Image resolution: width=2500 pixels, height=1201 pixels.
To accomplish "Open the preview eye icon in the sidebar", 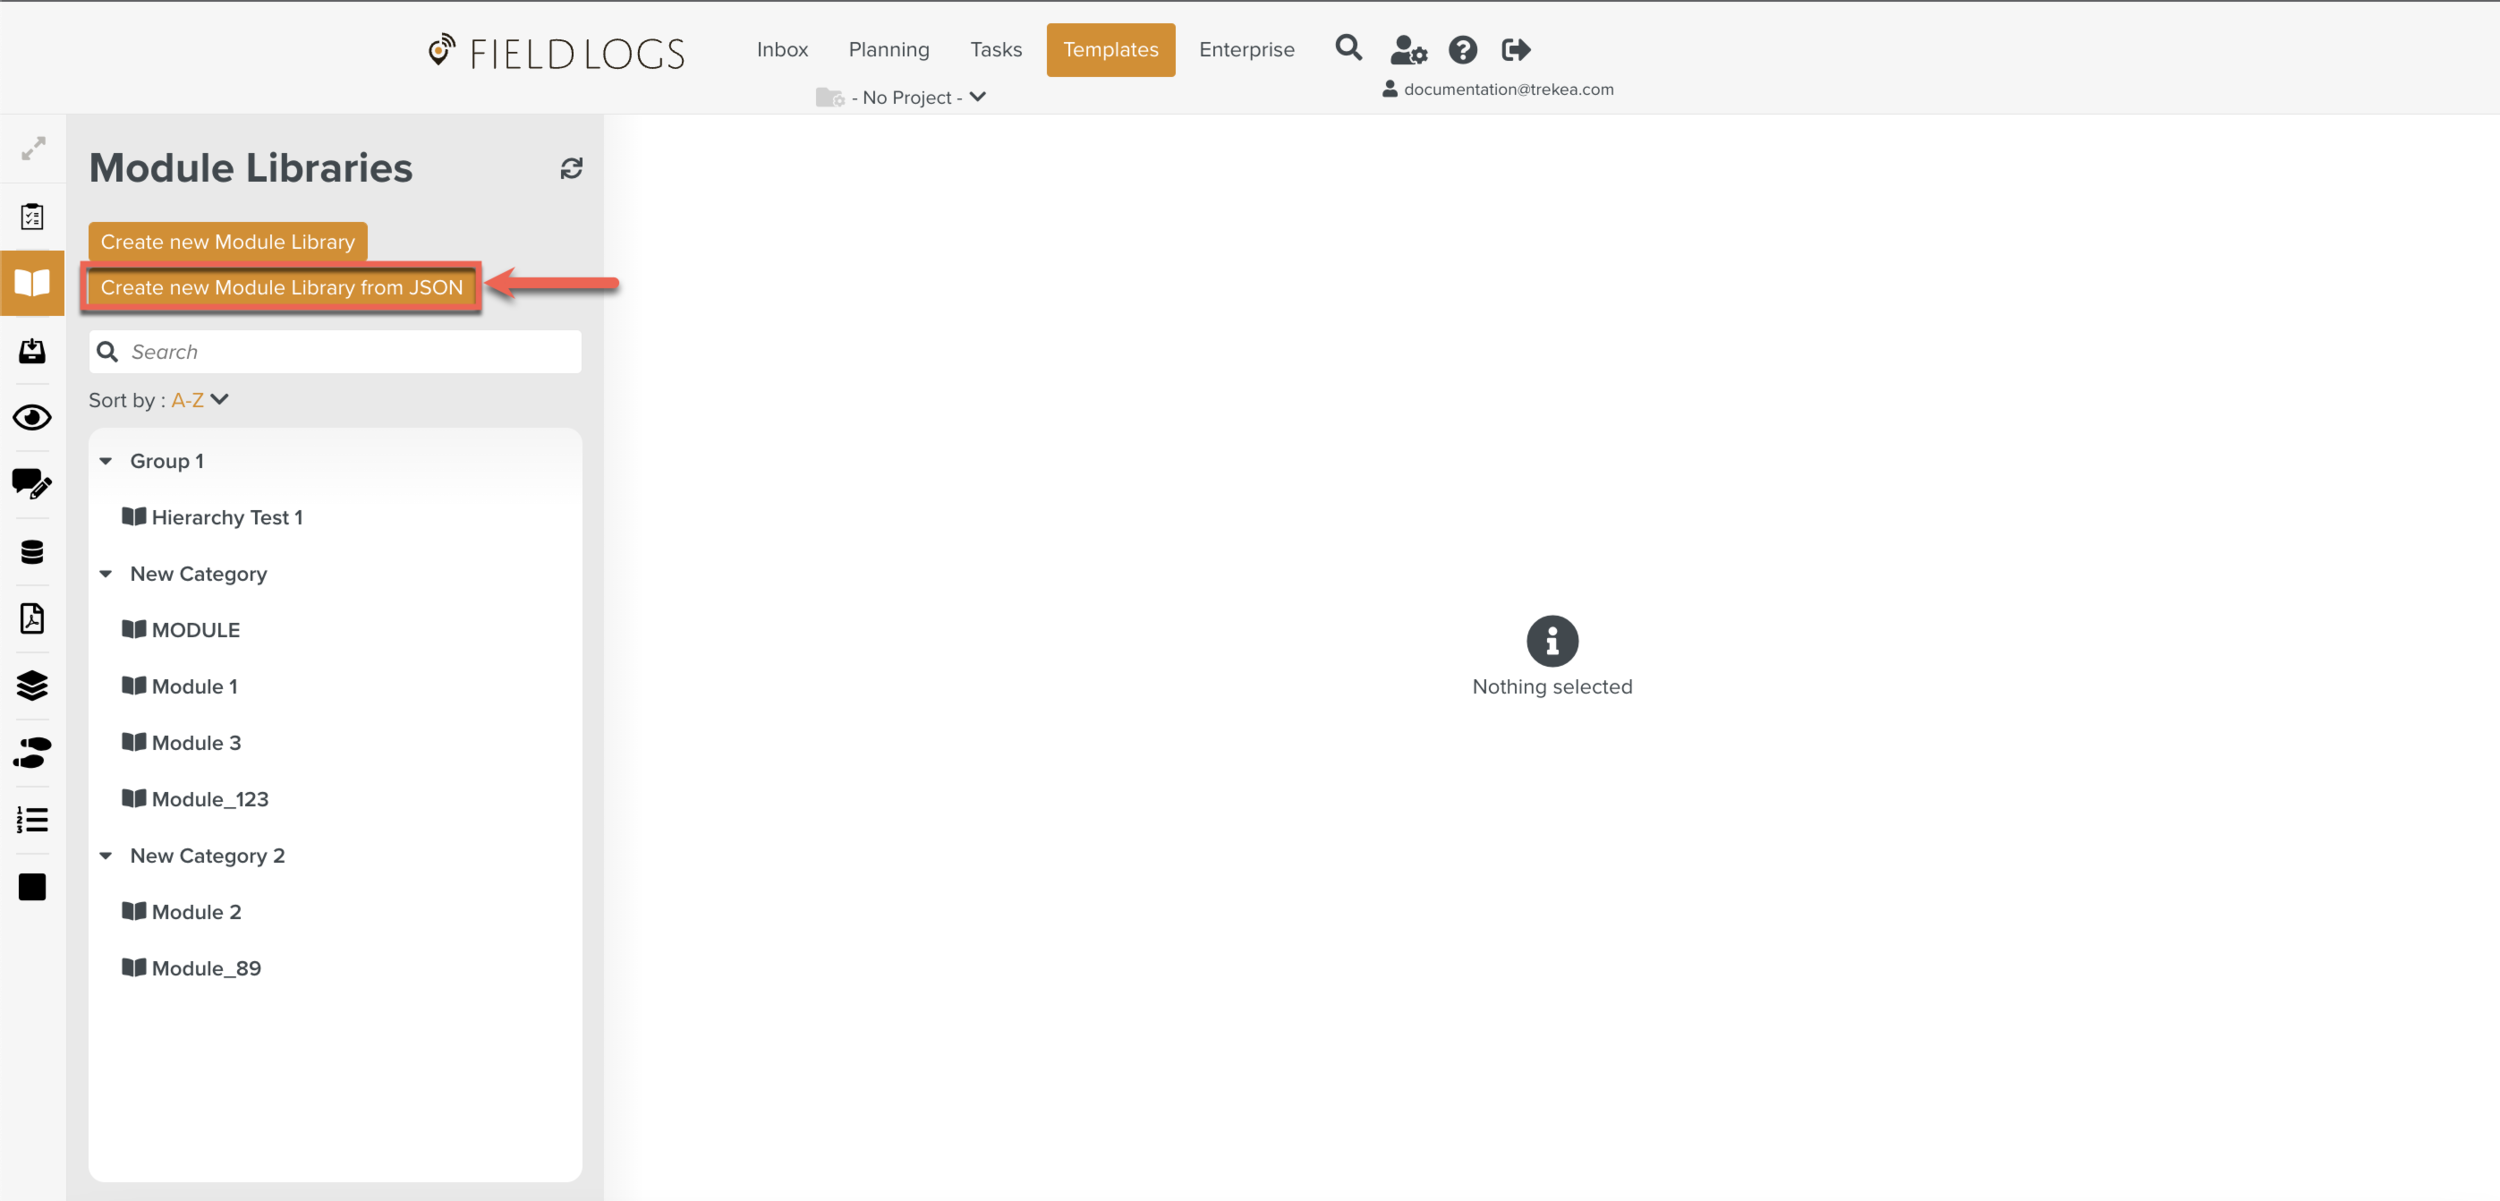I will (32, 417).
